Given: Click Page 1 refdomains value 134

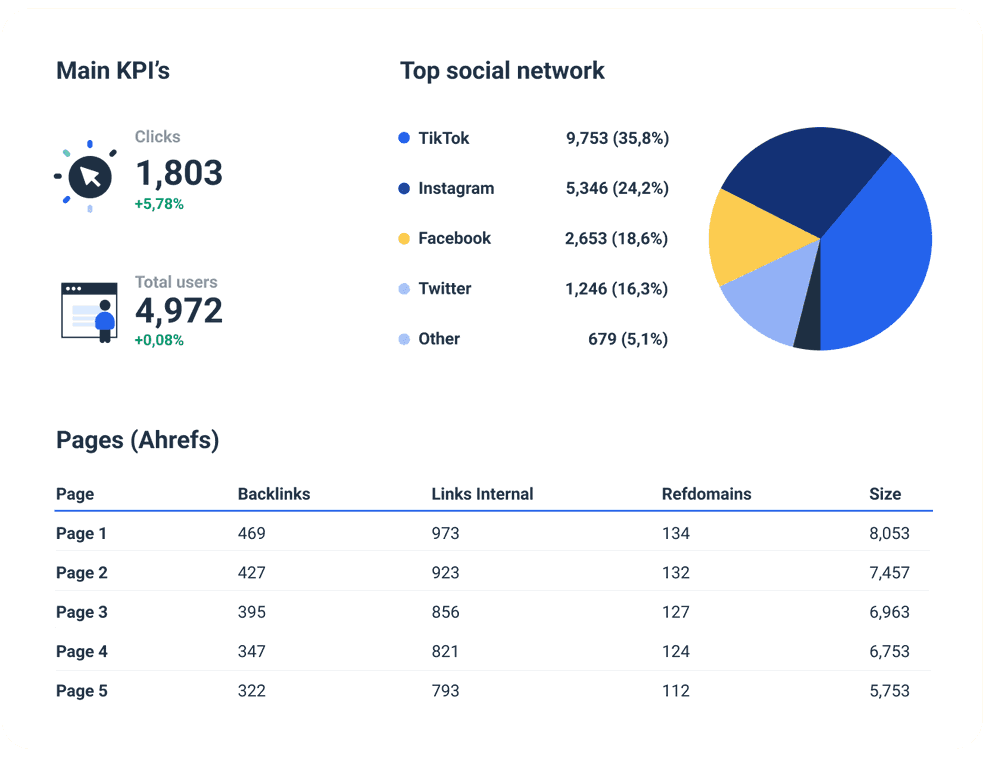Looking at the screenshot, I should (676, 534).
